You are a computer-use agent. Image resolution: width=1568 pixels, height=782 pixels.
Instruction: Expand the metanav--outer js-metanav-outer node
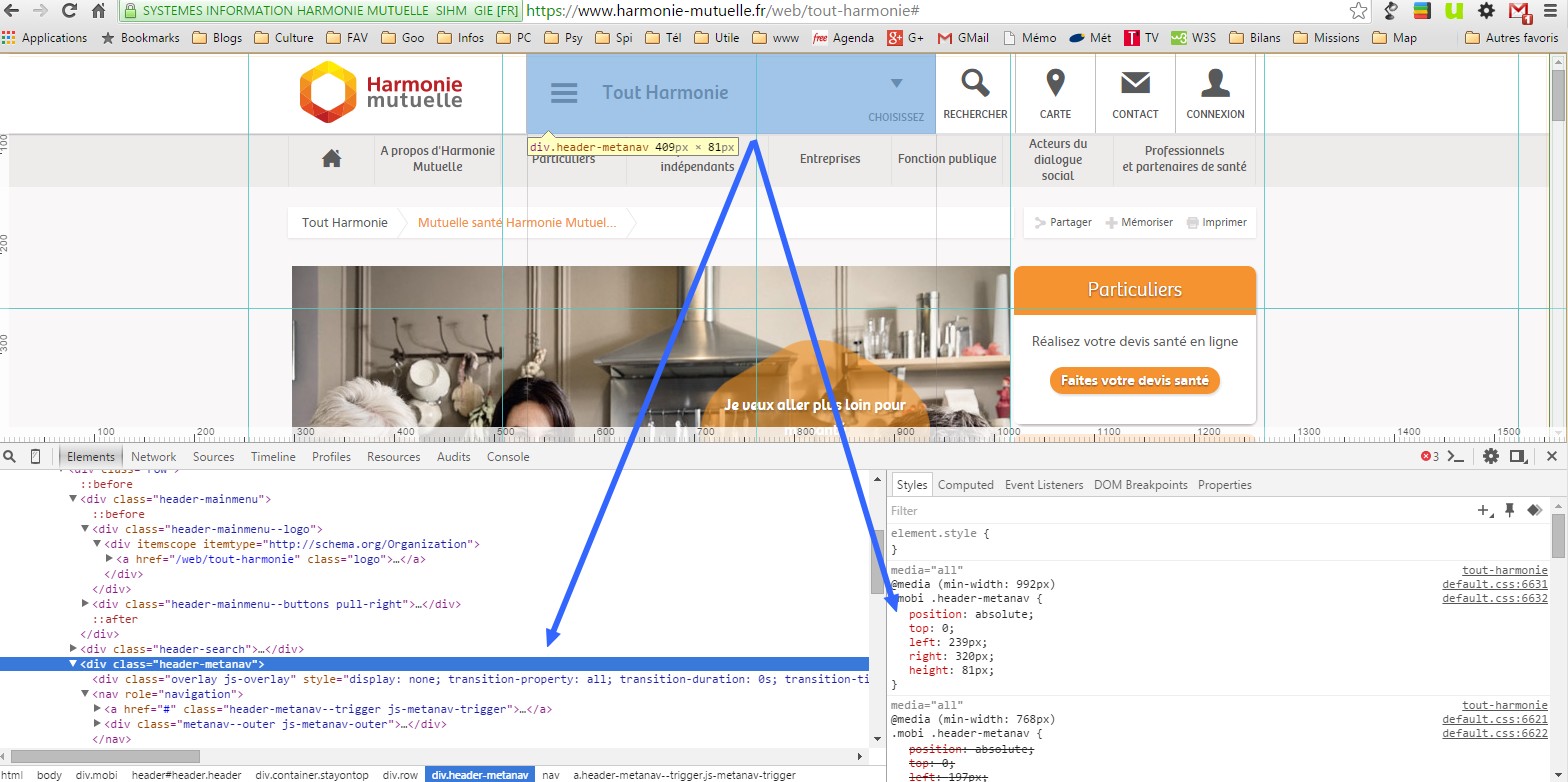97,724
